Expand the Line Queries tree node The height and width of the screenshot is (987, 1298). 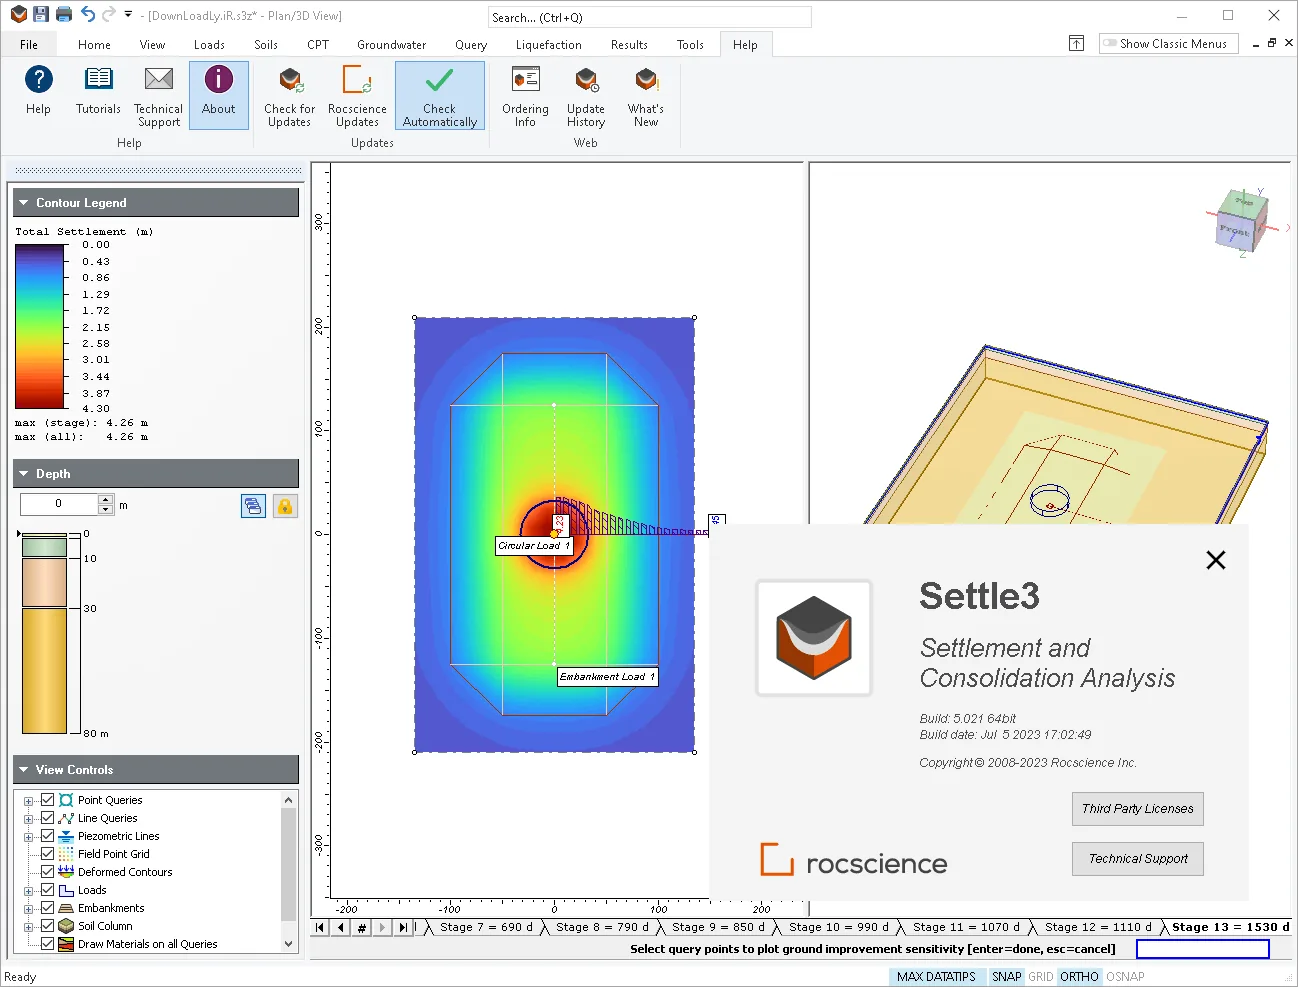click(28, 819)
